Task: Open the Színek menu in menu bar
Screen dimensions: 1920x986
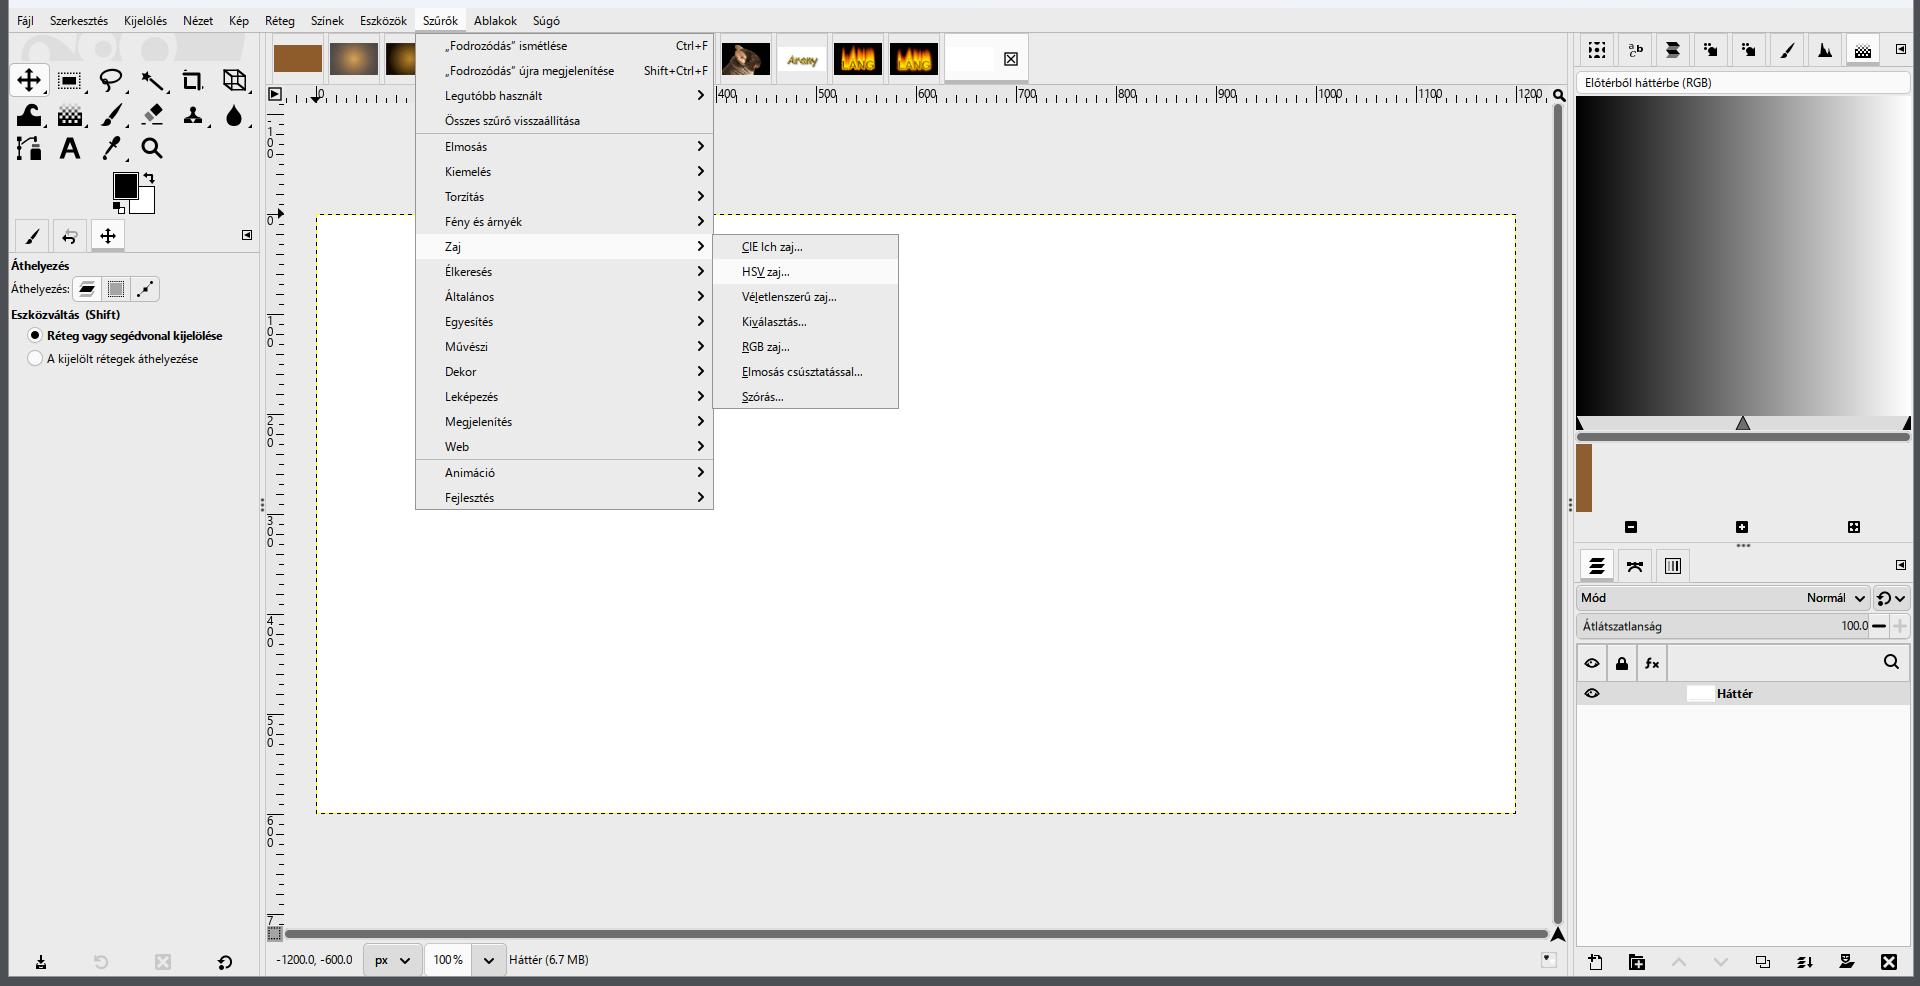Action: [327, 21]
